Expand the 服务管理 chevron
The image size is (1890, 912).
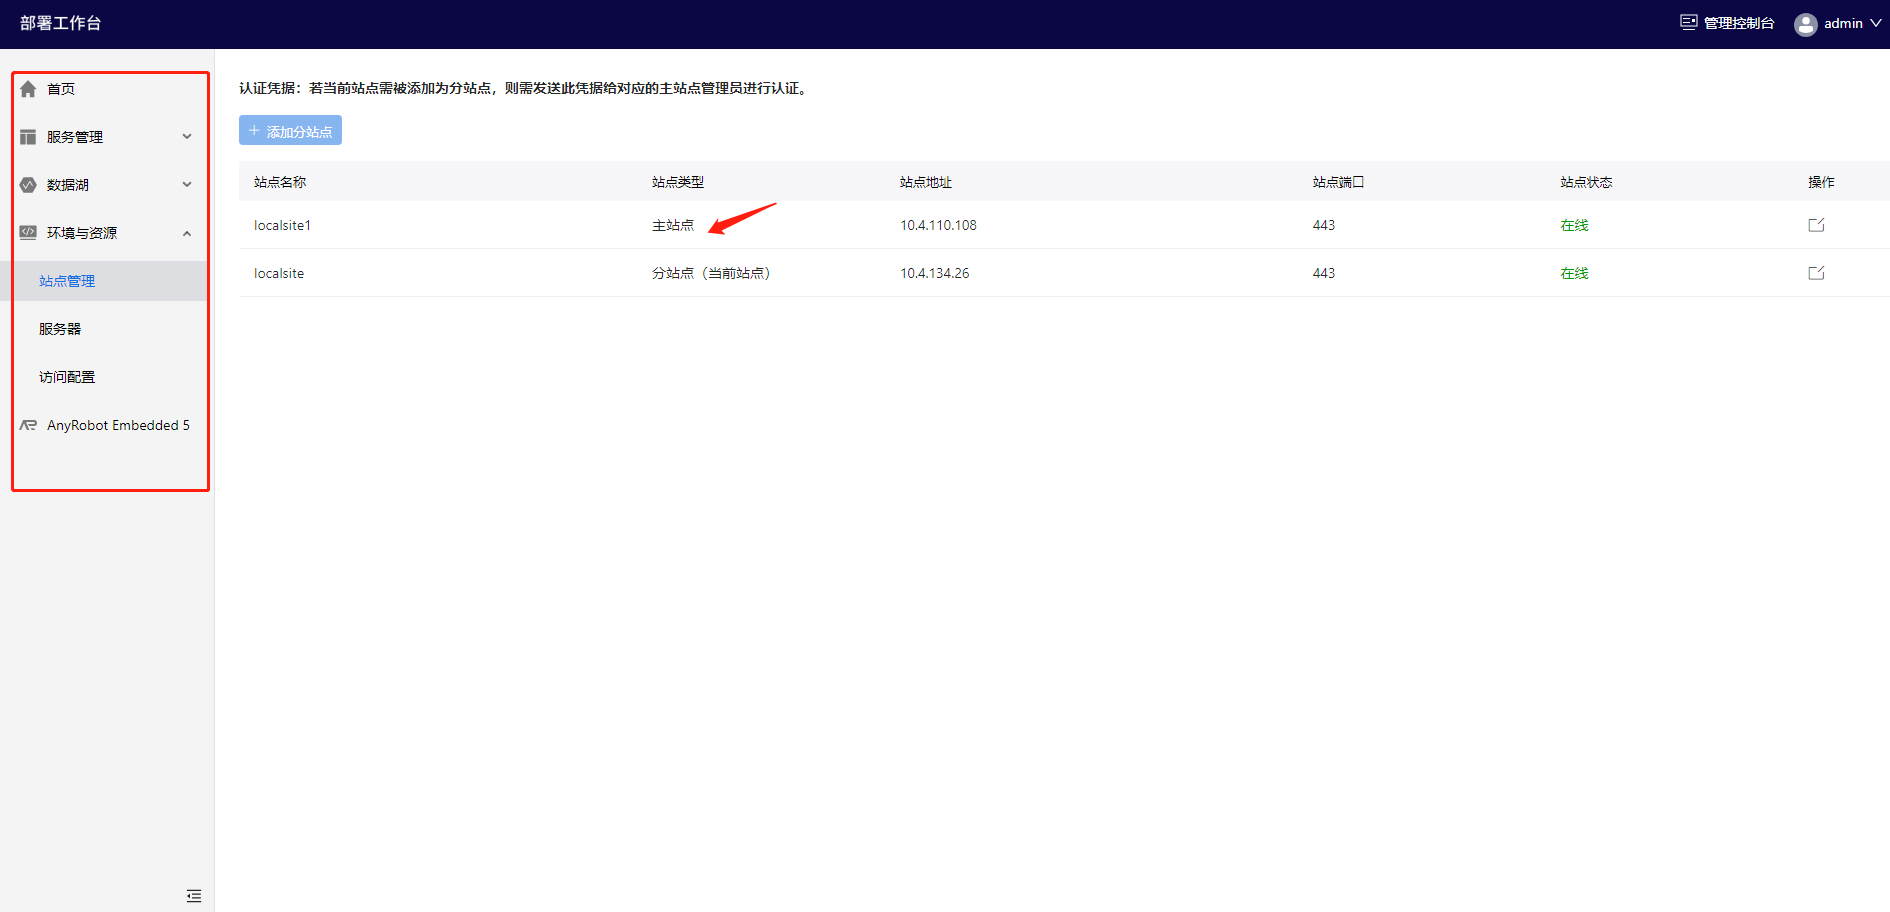pyautogui.click(x=187, y=137)
